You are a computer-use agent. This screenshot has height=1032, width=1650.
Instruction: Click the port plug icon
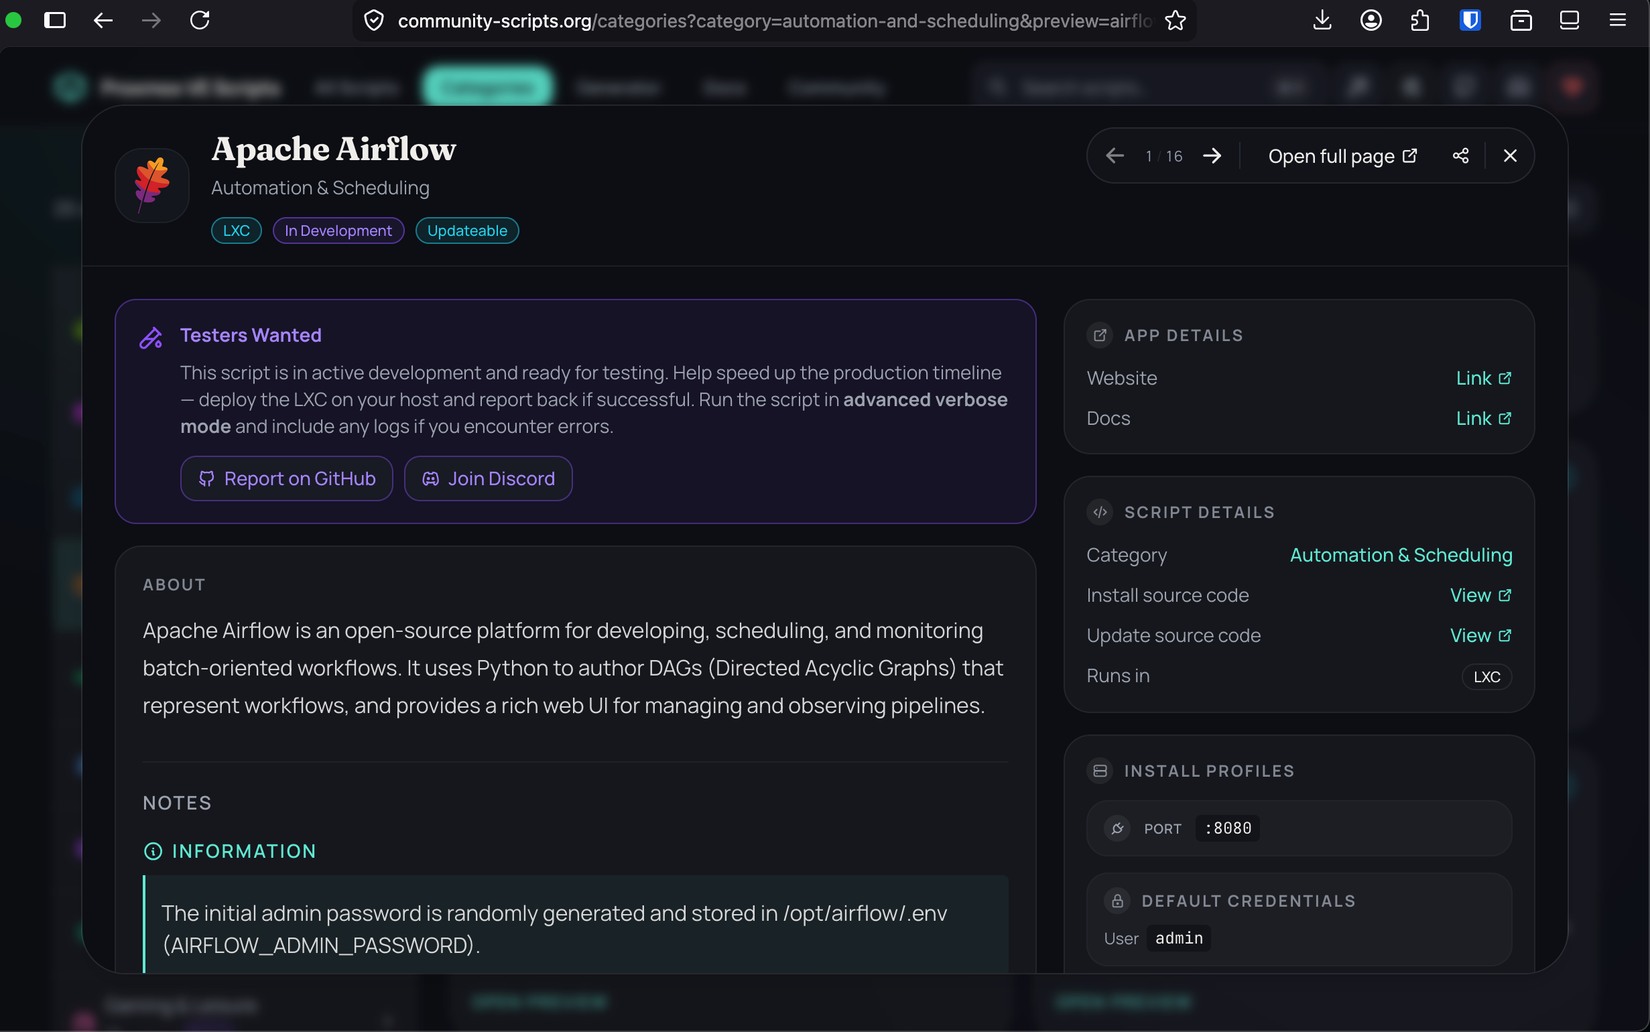[x=1118, y=828]
